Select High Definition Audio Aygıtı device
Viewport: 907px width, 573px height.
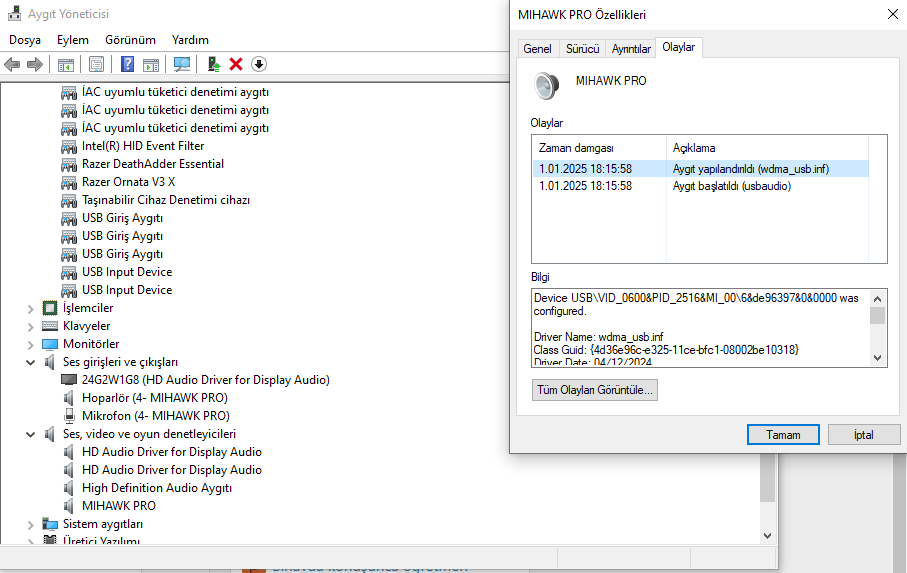157,488
